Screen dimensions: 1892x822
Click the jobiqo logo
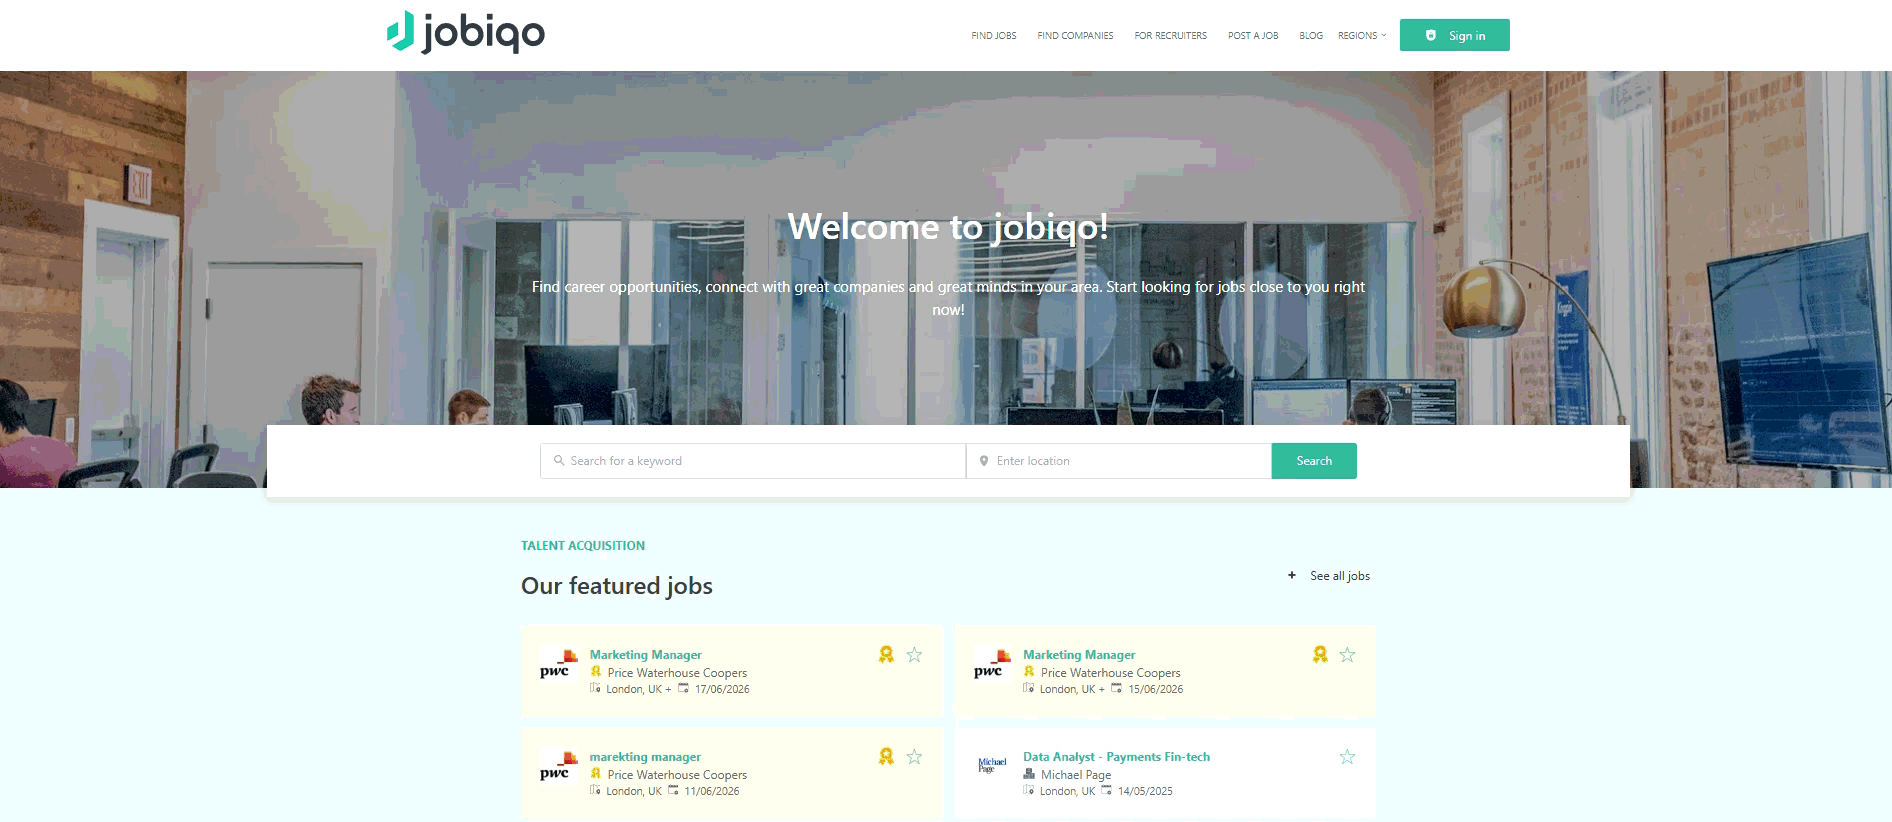[x=466, y=33]
